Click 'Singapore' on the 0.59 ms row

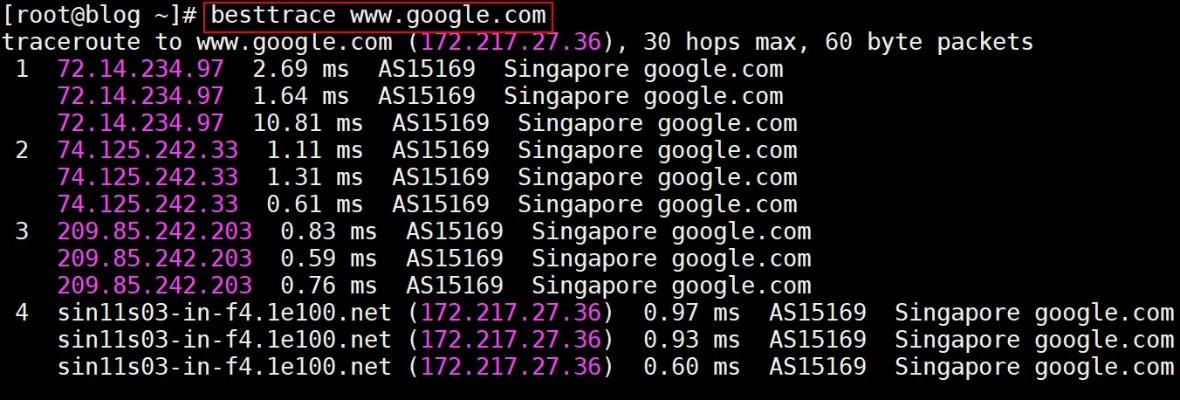[595, 259]
